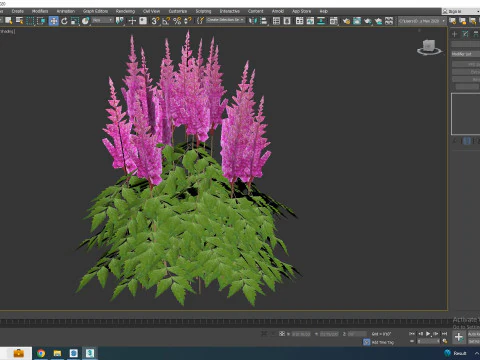Toggle the Angle Snap button
This screenshot has height=360, width=480.
tap(166, 21)
